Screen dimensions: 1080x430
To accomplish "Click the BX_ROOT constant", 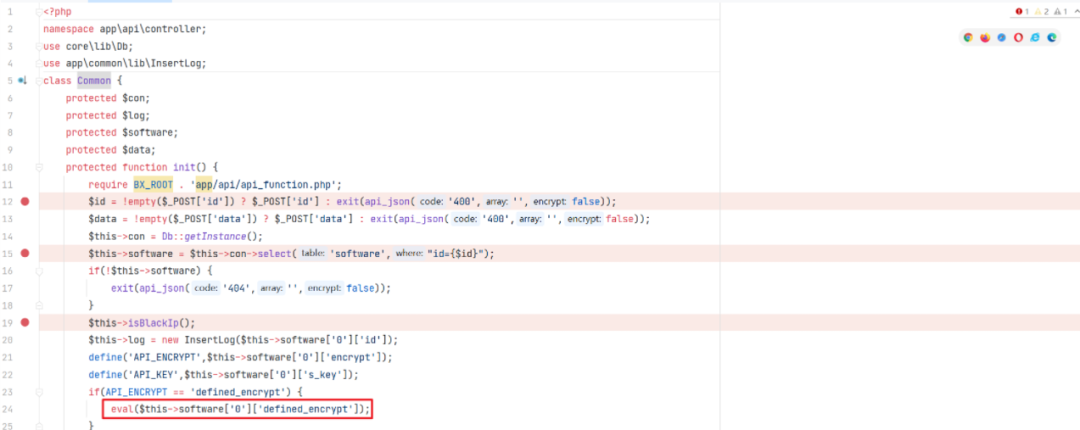I will click(x=153, y=184).
